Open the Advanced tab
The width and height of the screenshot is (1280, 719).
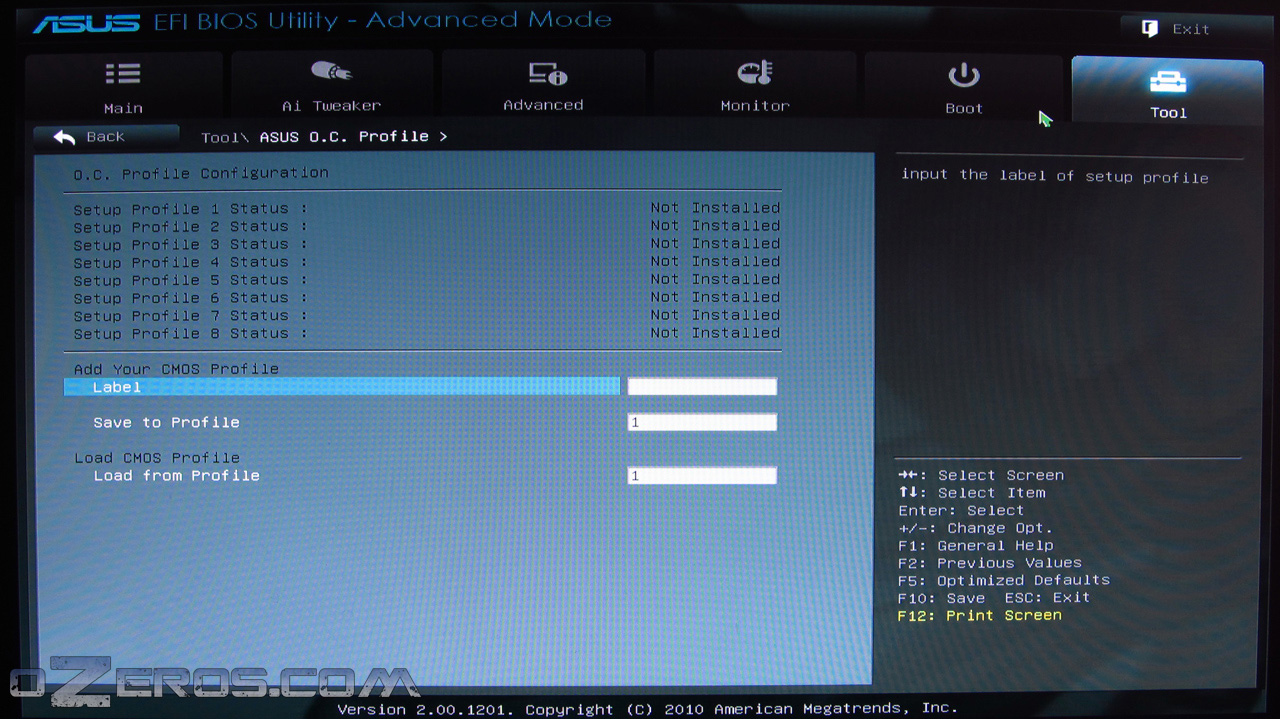pos(543,87)
